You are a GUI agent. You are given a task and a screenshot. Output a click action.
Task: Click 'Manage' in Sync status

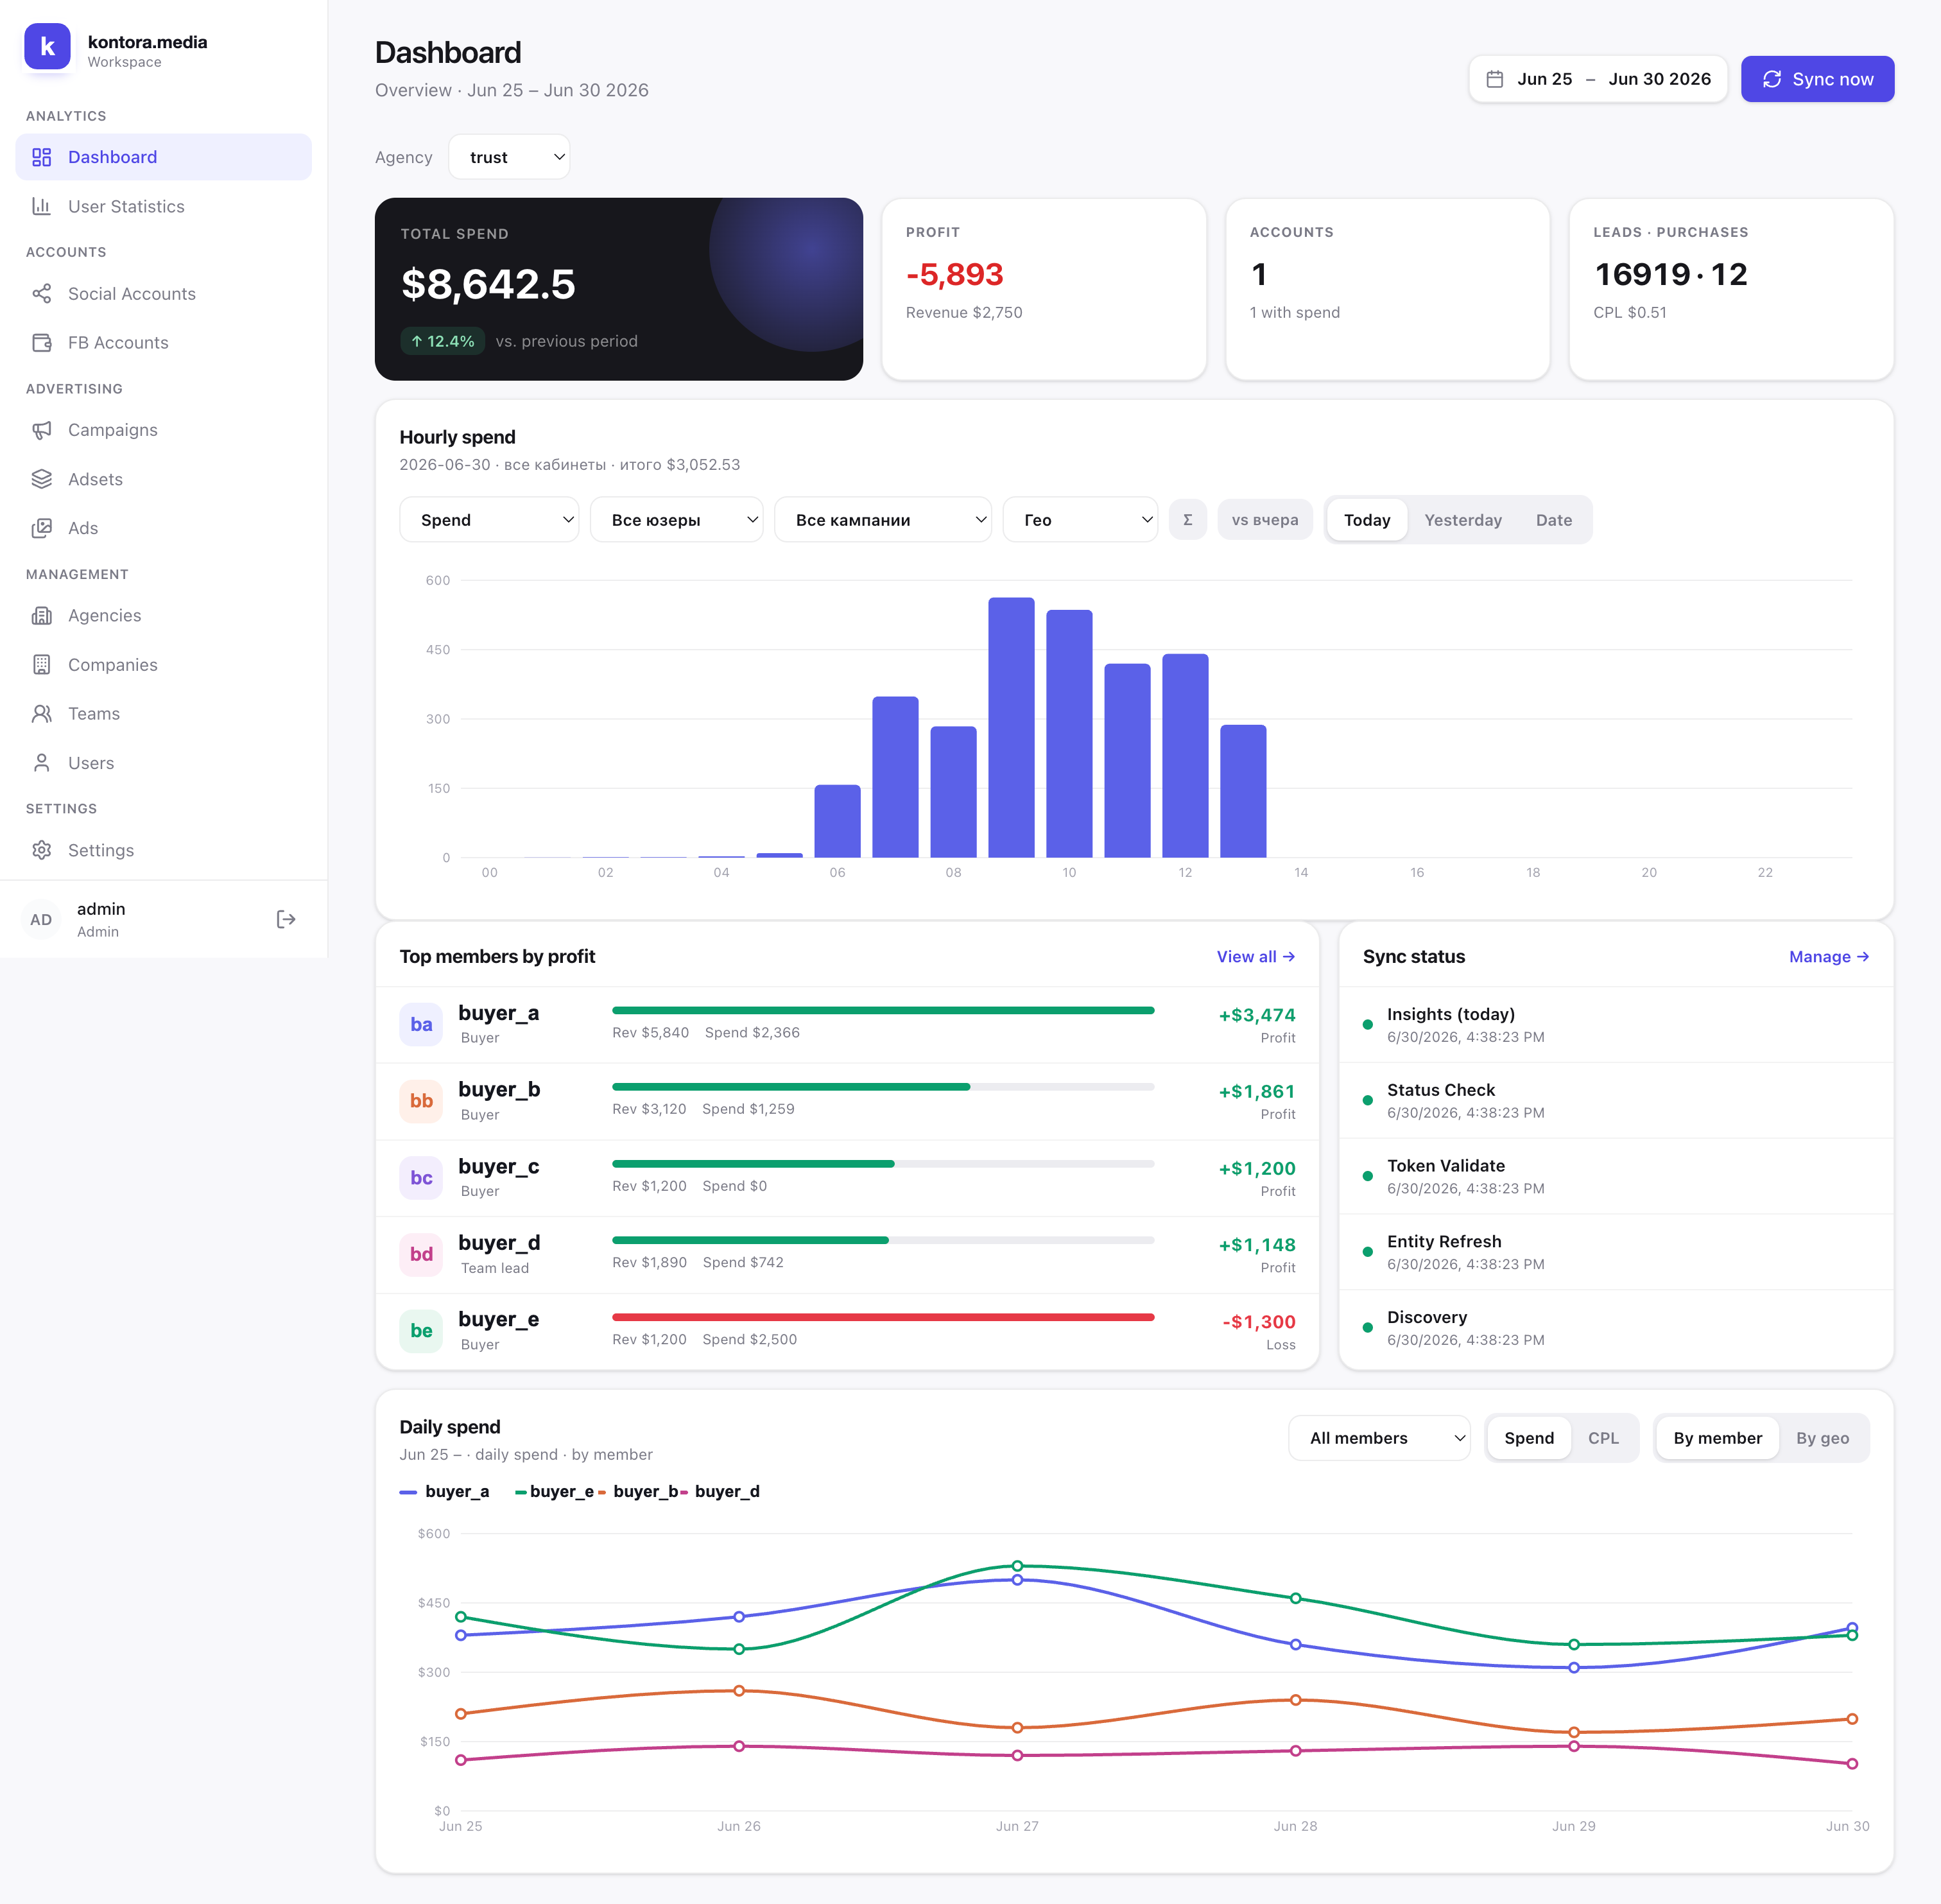[x=1829, y=957]
